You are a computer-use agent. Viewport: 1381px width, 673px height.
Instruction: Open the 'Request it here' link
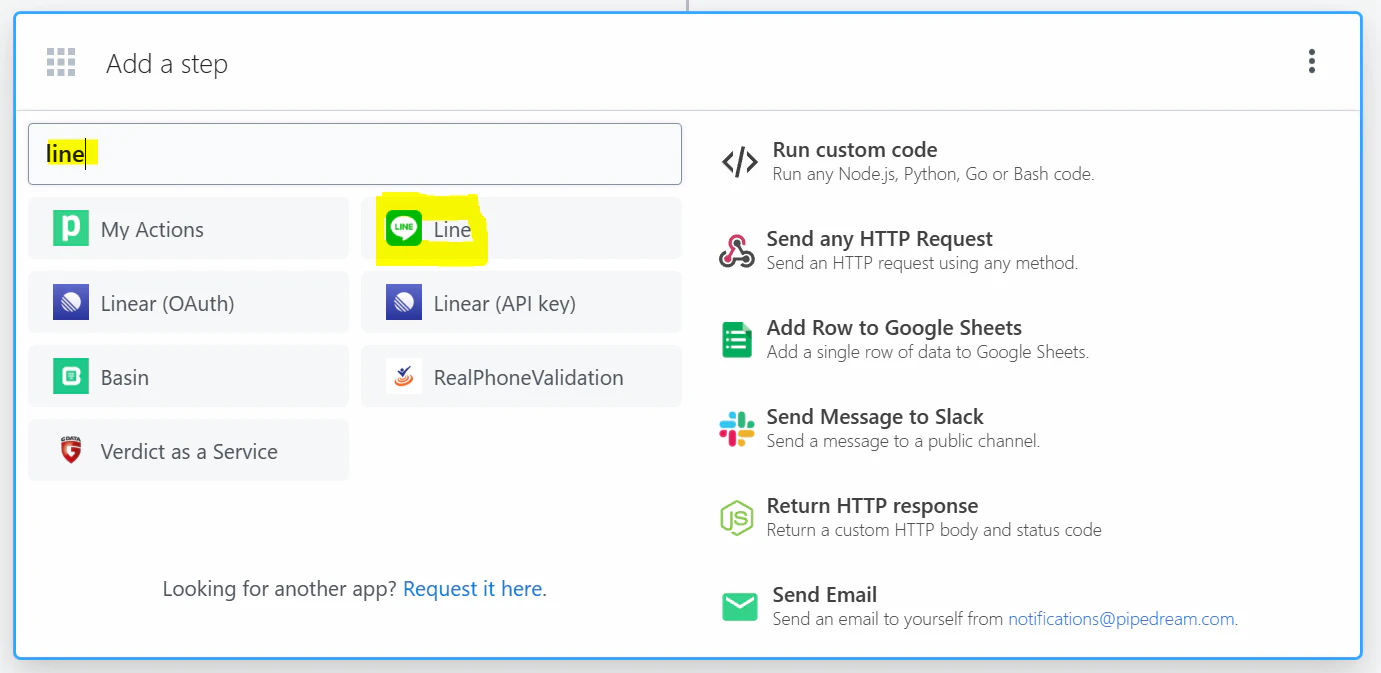(x=473, y=589)
